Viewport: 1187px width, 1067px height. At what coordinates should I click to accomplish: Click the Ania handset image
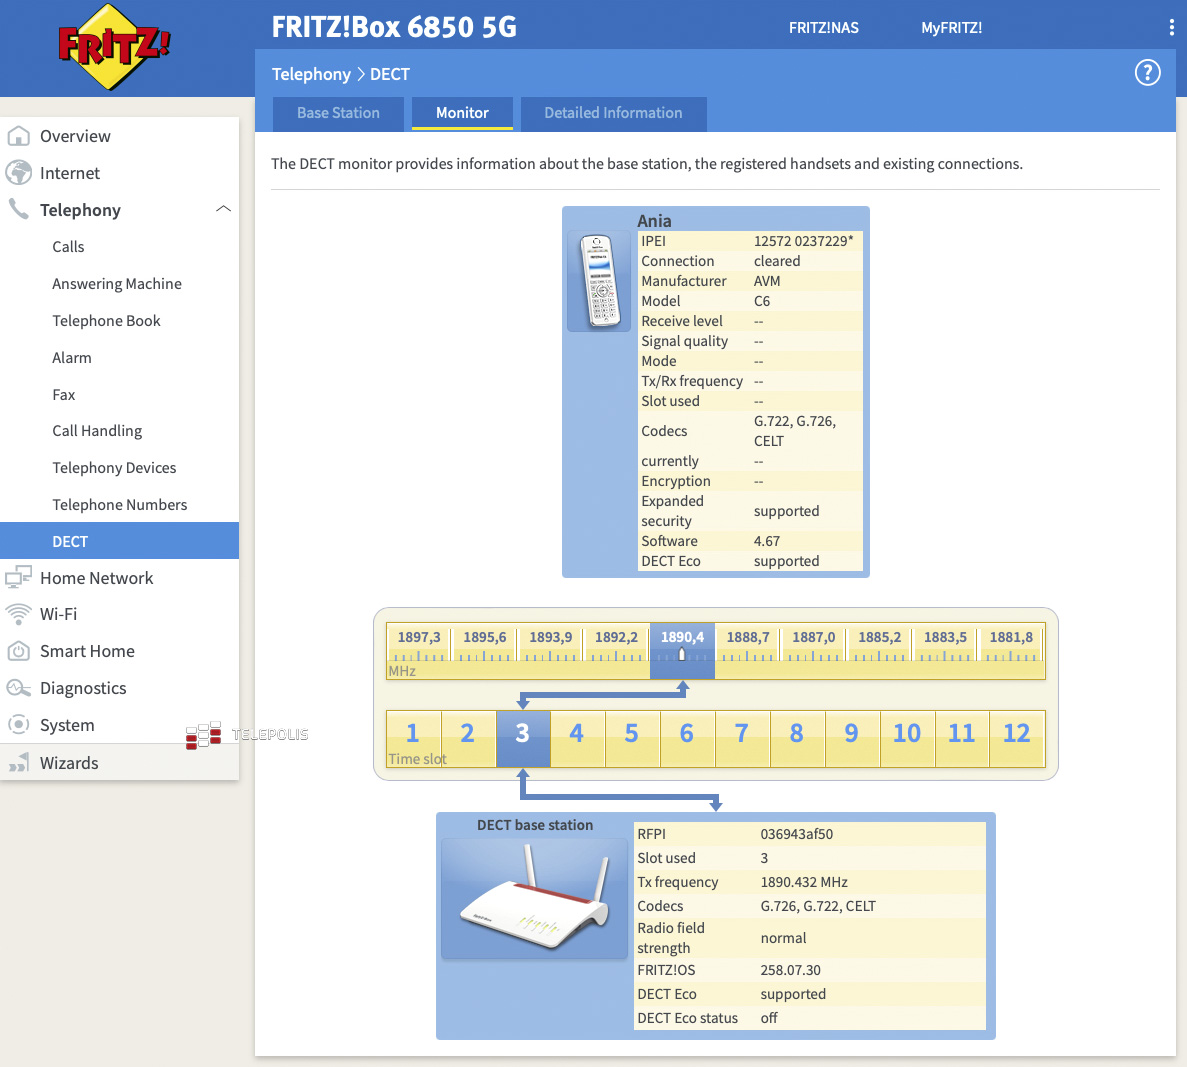[598, 281]
